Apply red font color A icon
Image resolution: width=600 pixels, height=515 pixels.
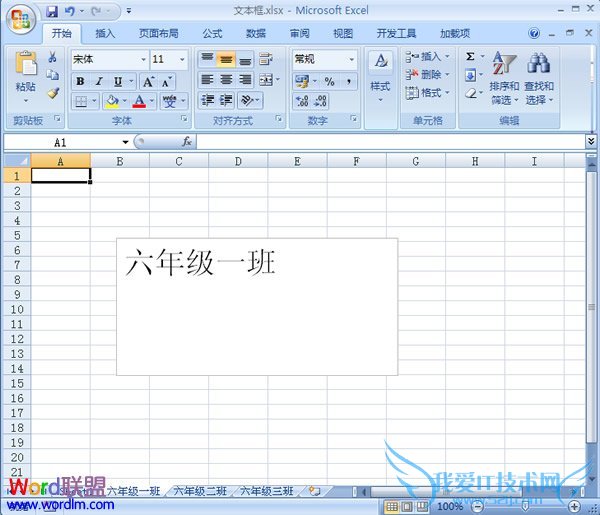click(x=139, y=101)
